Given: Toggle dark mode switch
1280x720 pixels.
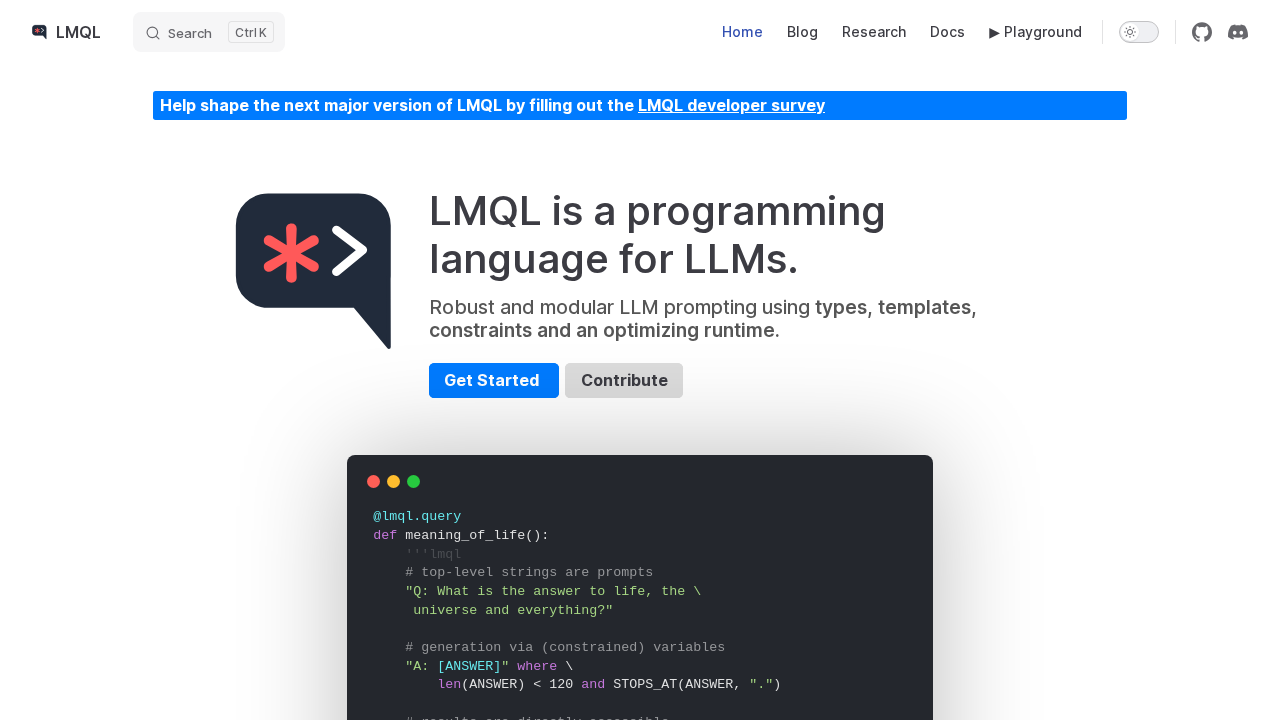Looking at the screenshot, I should point(1138,30).
